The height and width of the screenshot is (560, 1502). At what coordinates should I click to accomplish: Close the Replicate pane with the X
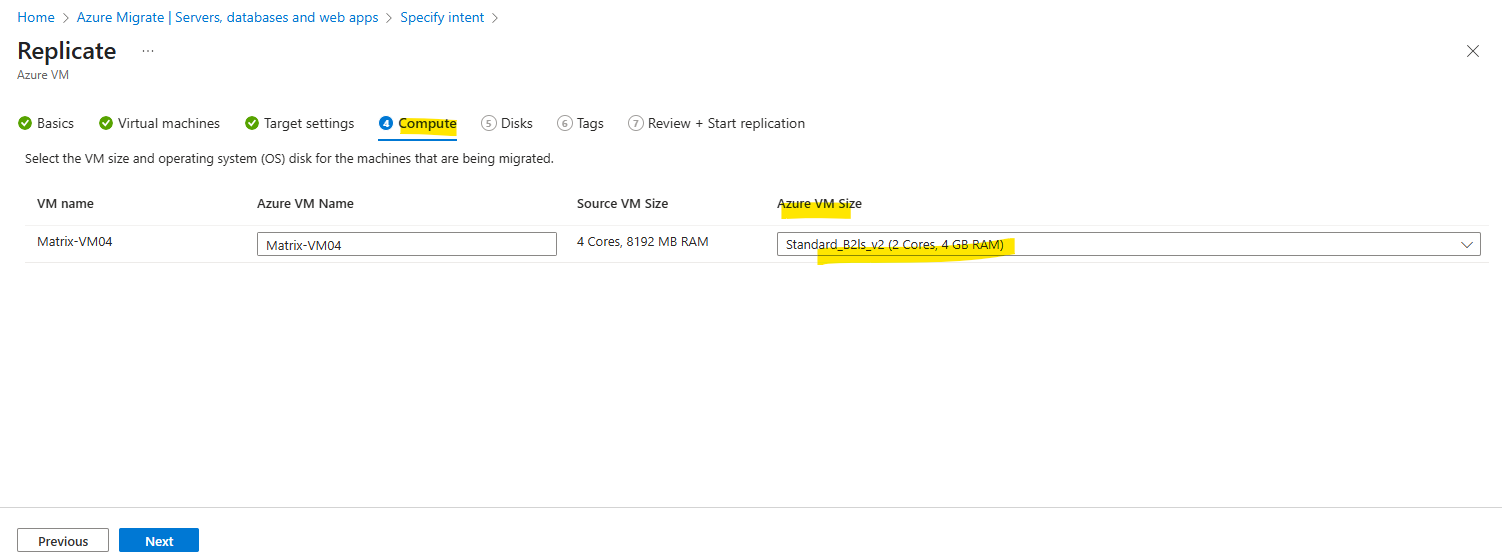1472,51
